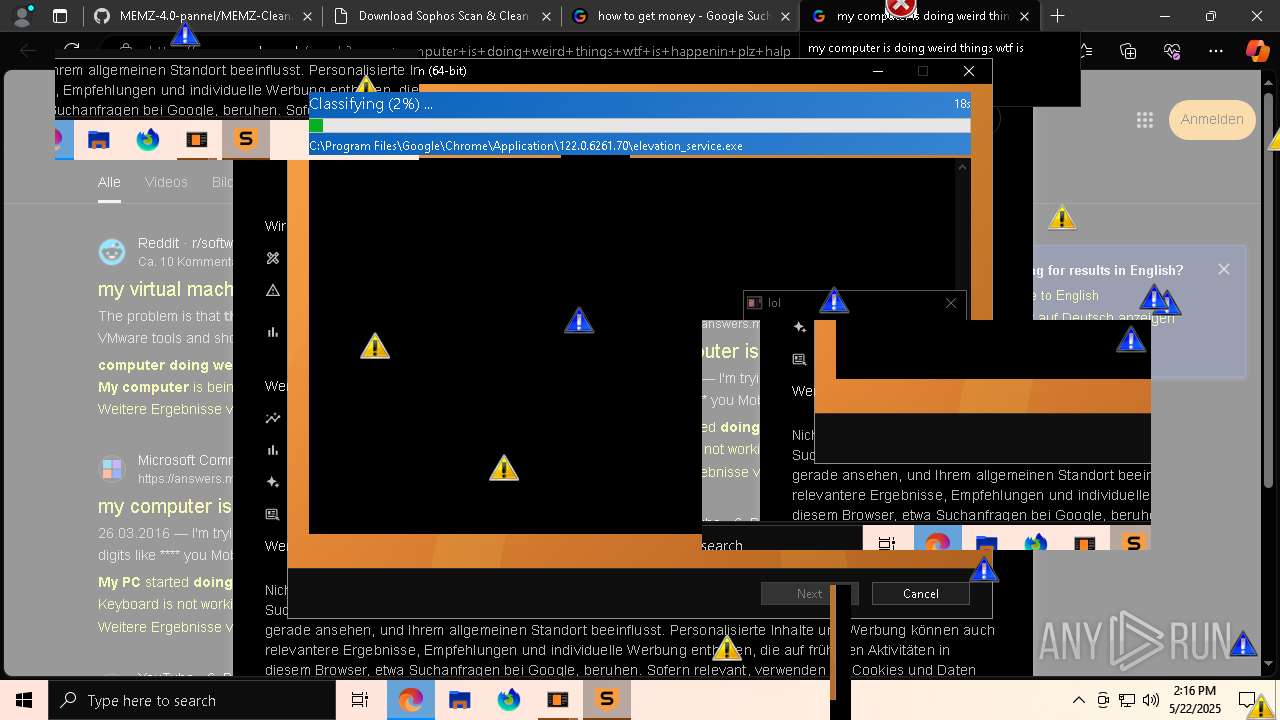Select the Videos search tab

point(166,182)
